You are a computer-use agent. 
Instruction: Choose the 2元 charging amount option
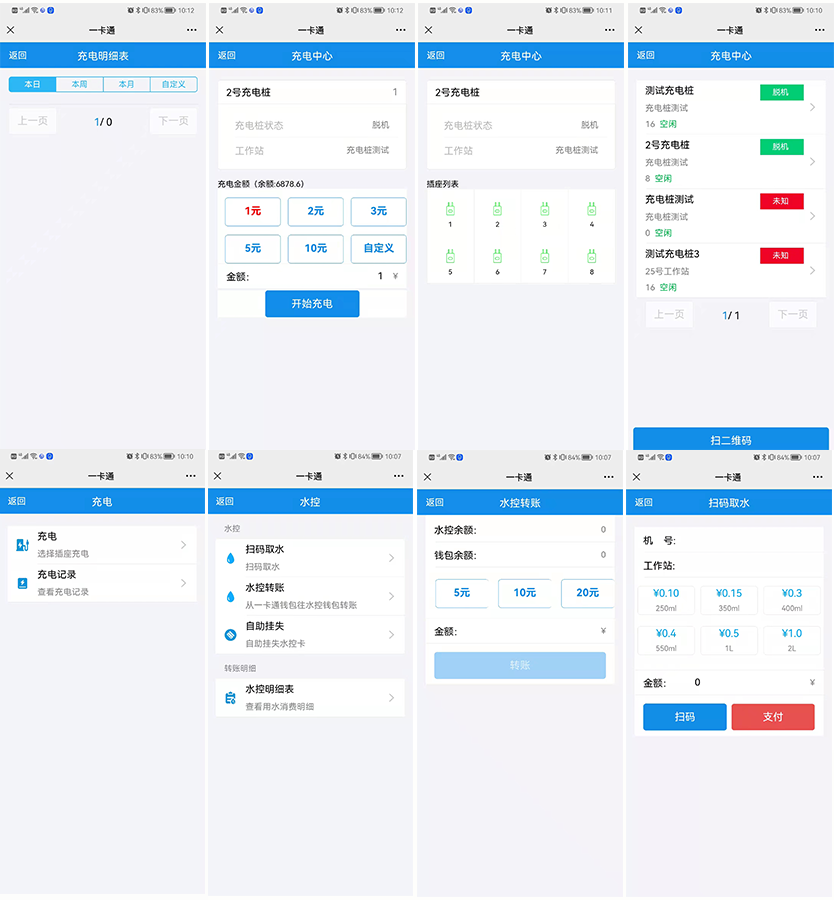315,212
